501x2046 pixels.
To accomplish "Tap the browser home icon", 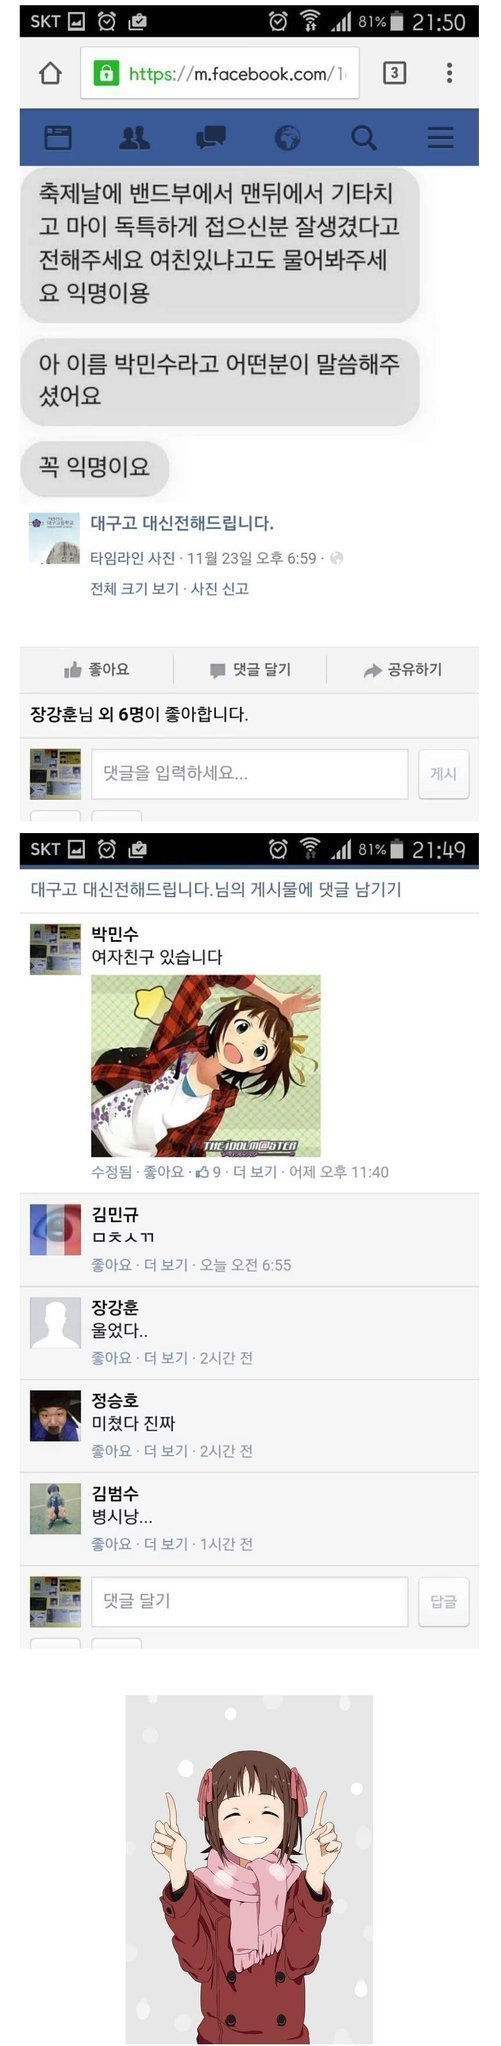I will 50,73.
